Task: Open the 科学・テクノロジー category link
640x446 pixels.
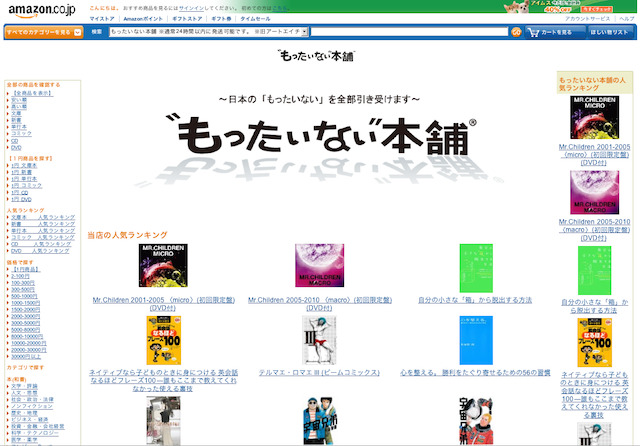Action: point(35,433)
